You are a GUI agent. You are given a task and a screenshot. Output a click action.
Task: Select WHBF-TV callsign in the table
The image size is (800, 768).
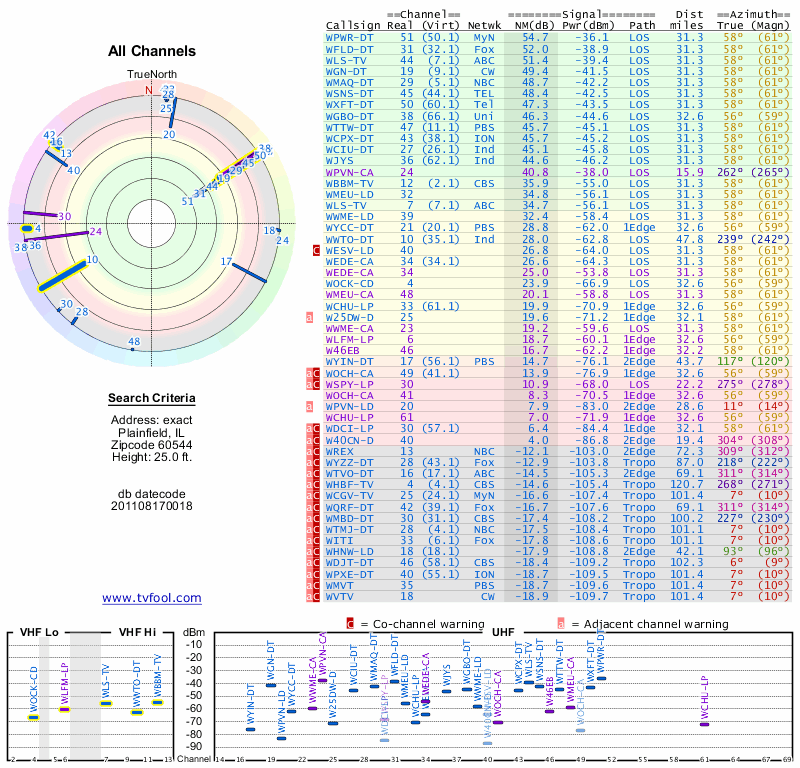[349, 485]
